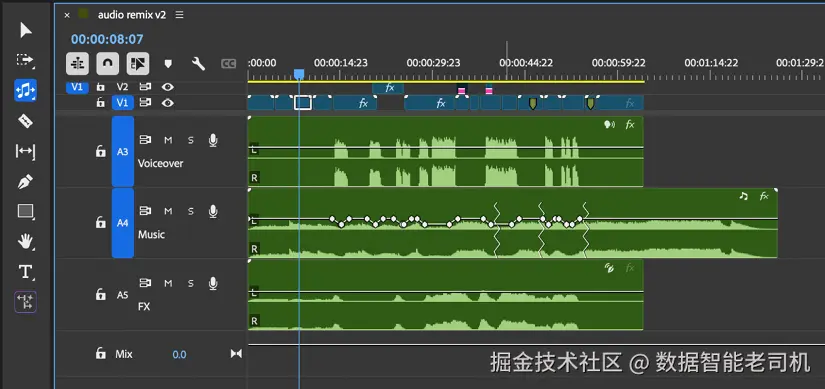Open timeline display settings wrench
Image resolution: width=825 pixels, height=389 pixels.
(x=198, y=64)
